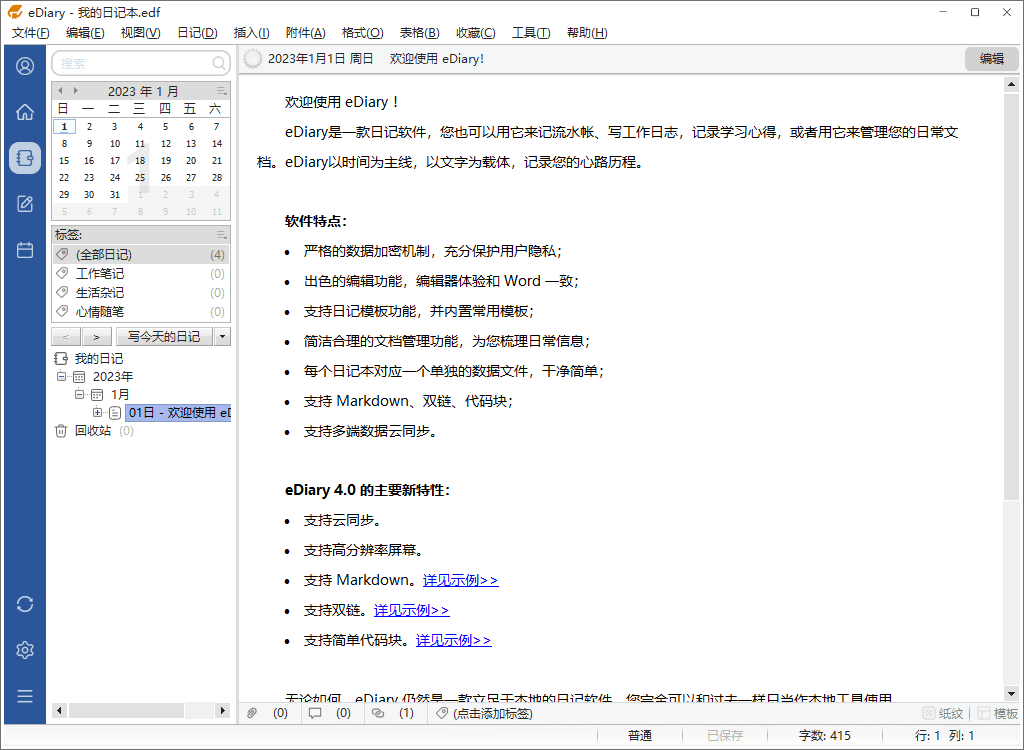This screenshot has height=750, width=1024.
Task: Click the 2023年1月 calendar header
Action: click(143, 91)
